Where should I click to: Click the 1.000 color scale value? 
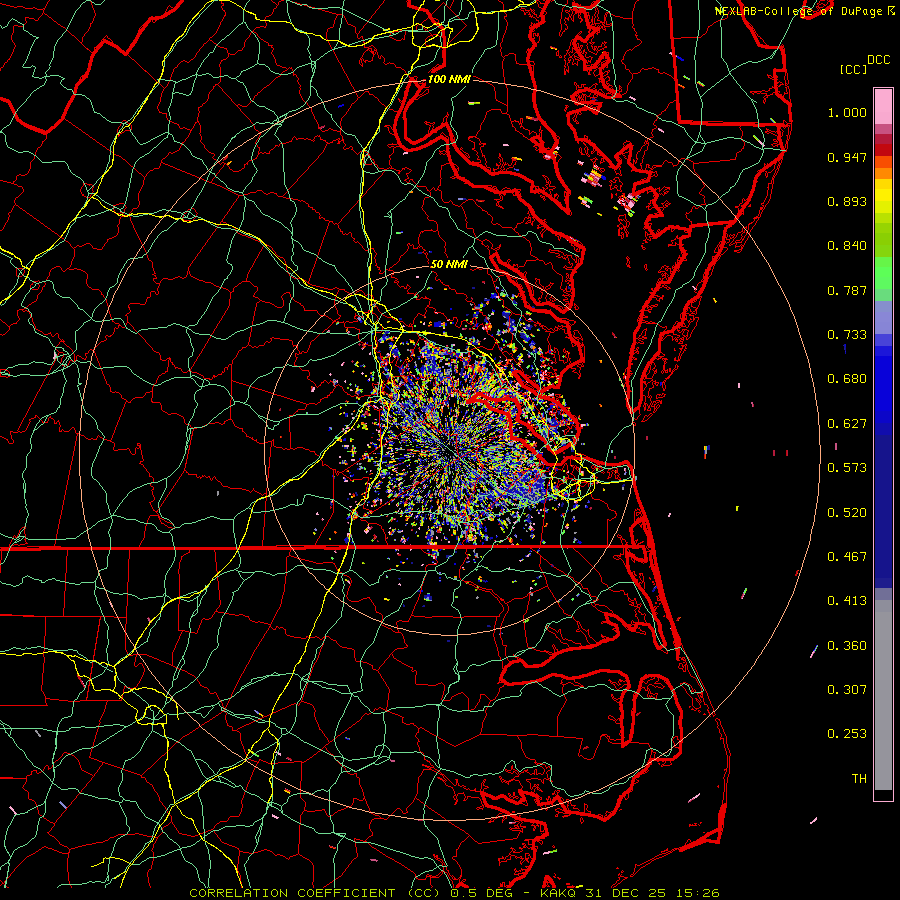pyautogui.click(x=847, y=112)
